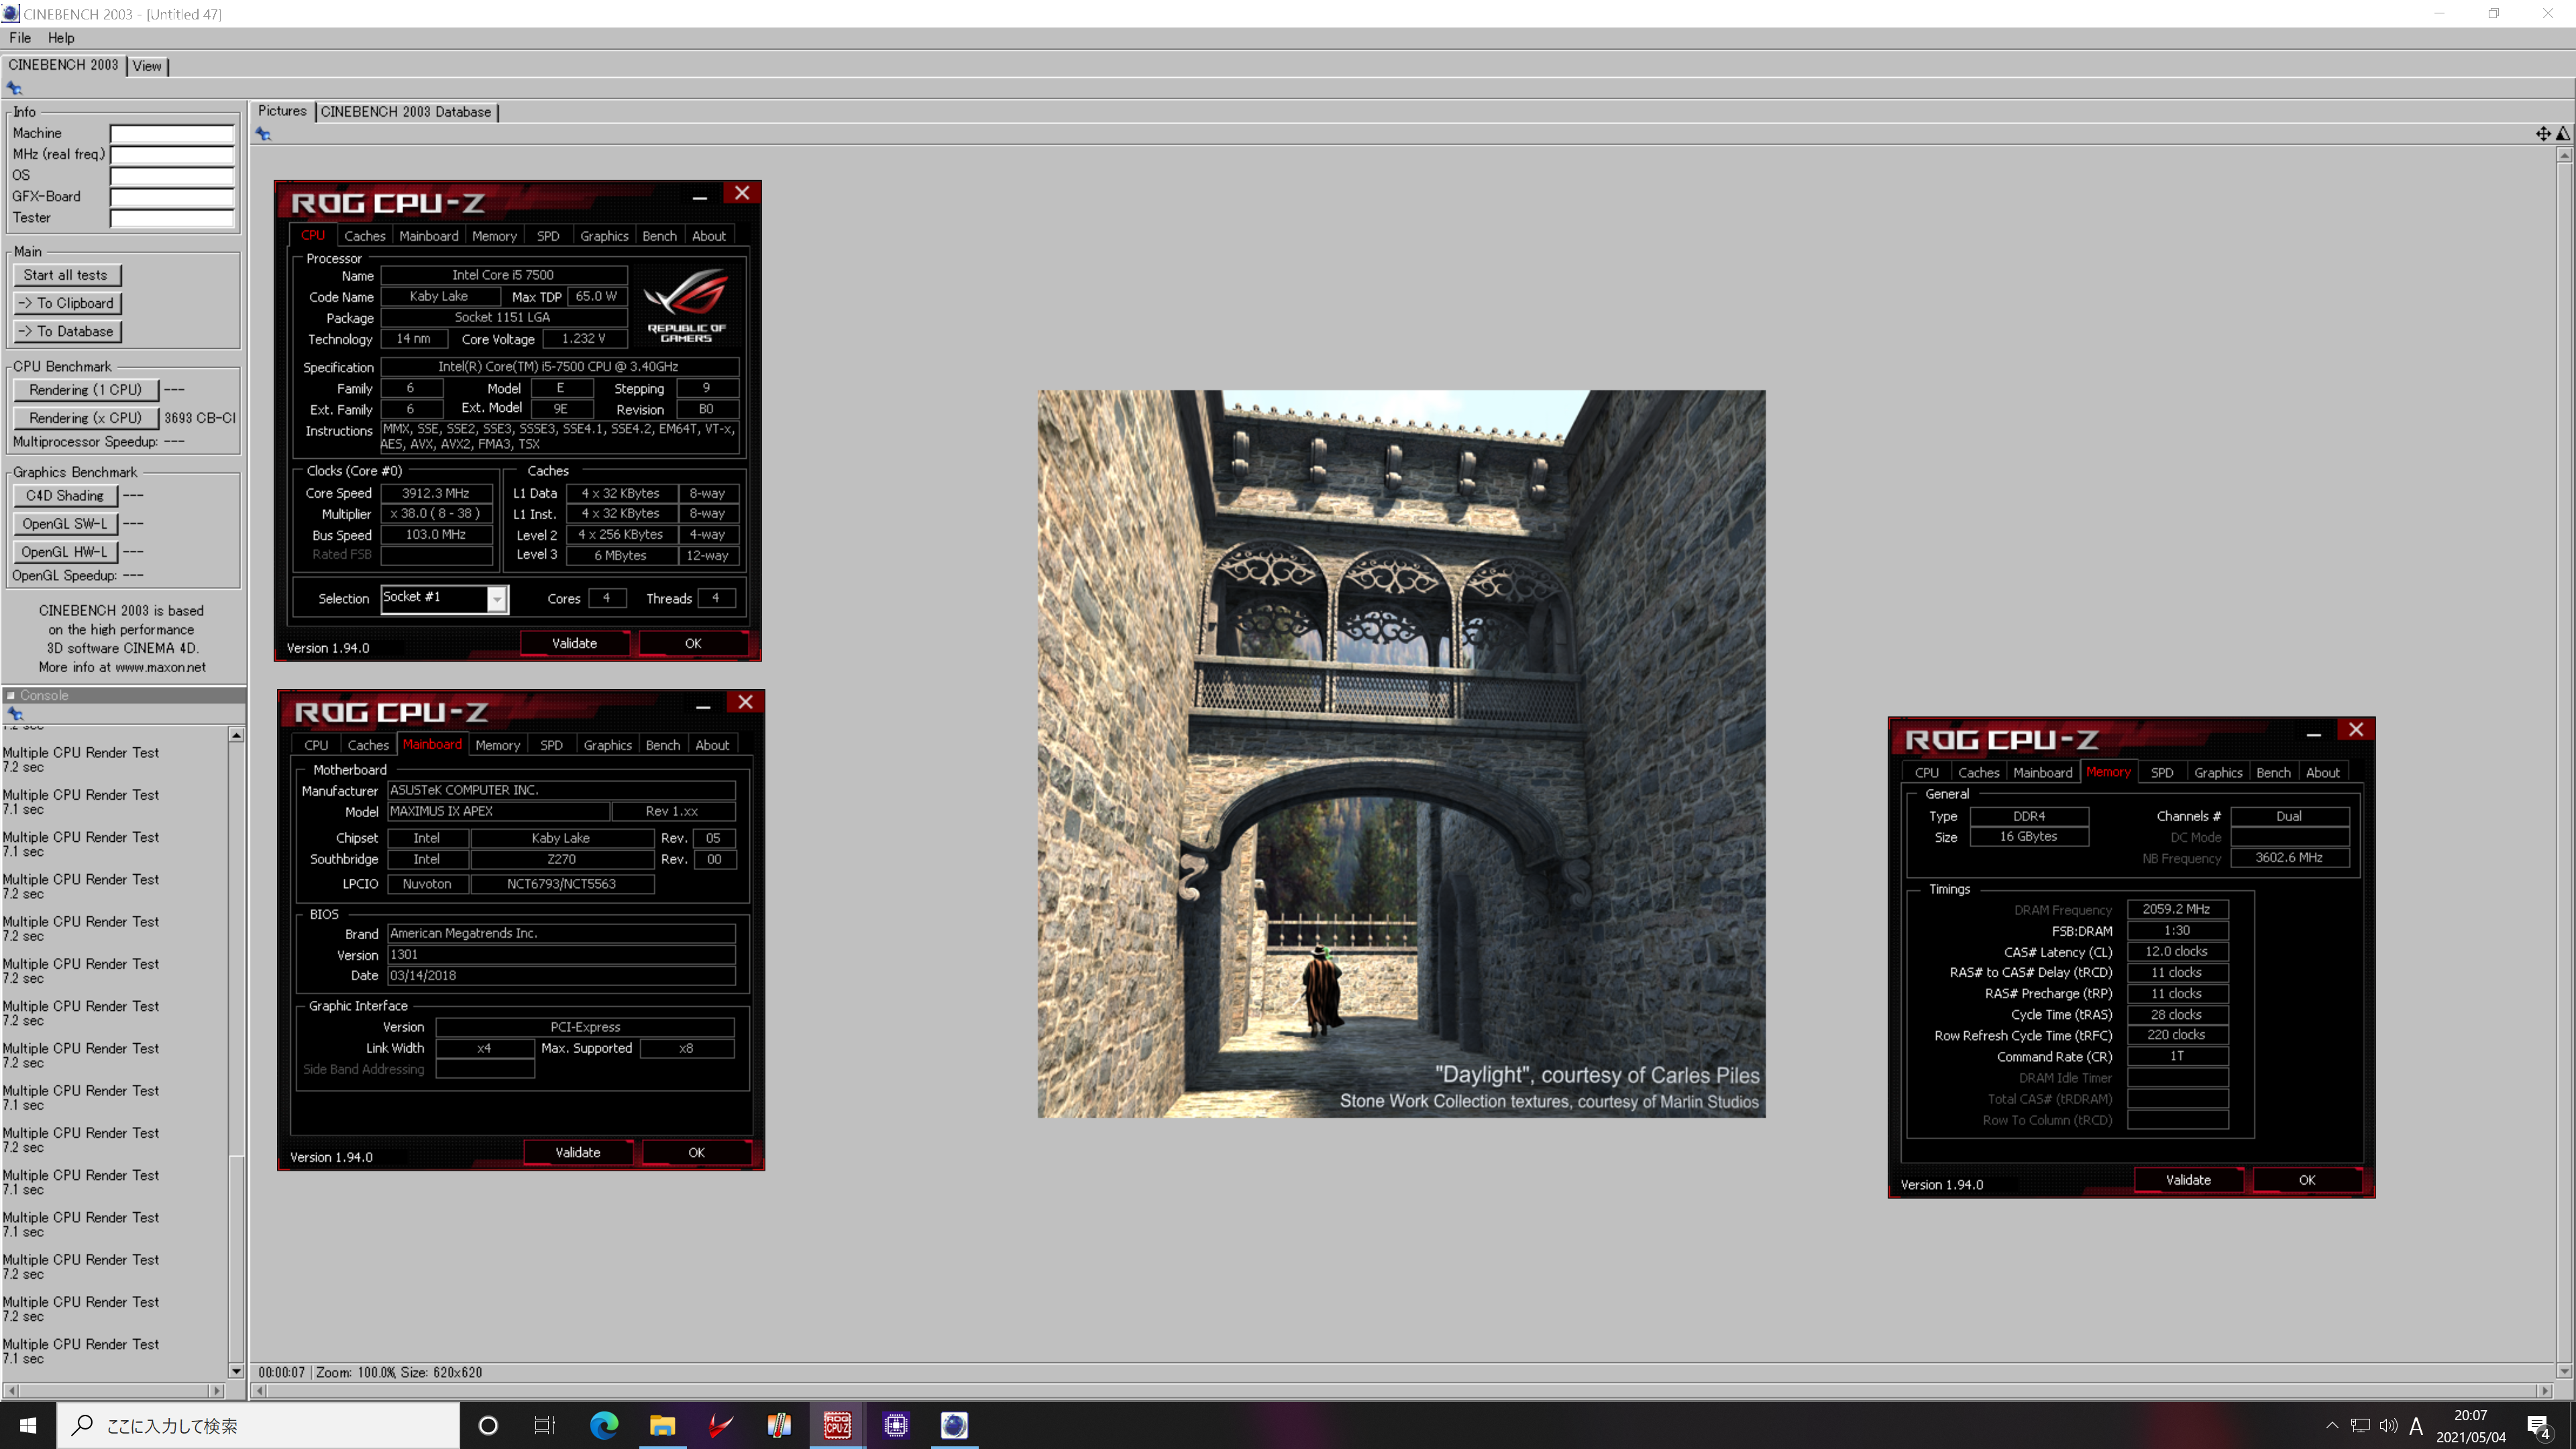Click OK in Memory CPU-Z window
This screenshot has height=1449, width=2576.
pyautogui.click(x=2306, y=1180)
